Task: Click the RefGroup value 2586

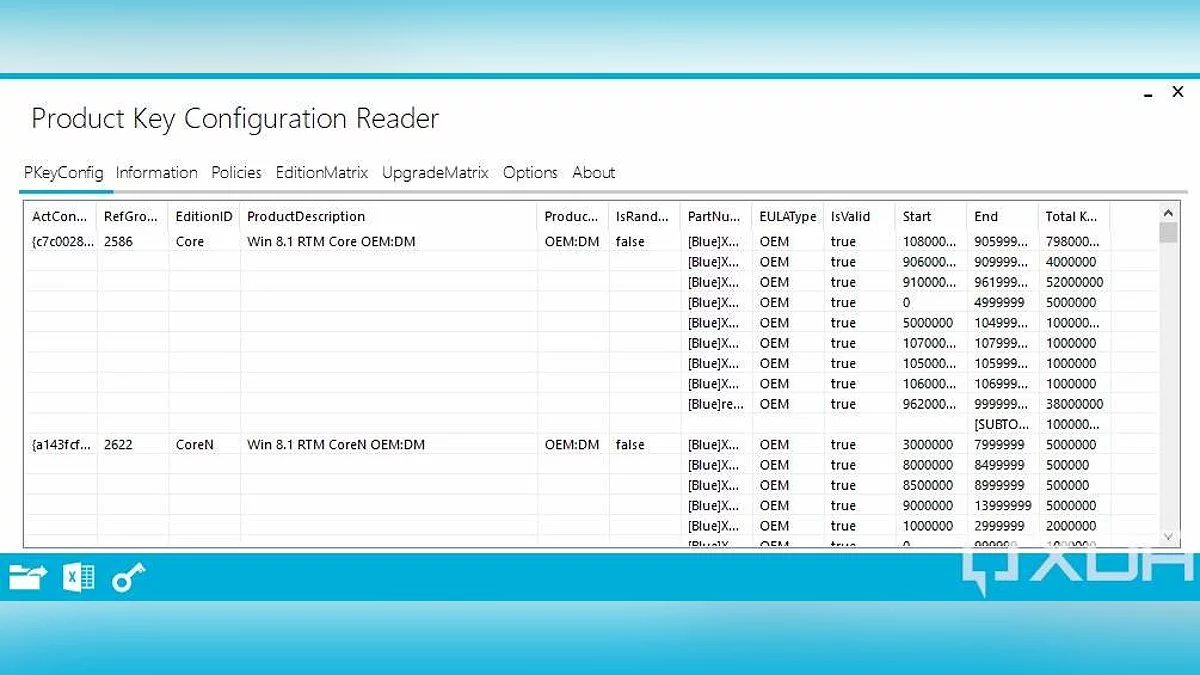Action: coord(118,242)
